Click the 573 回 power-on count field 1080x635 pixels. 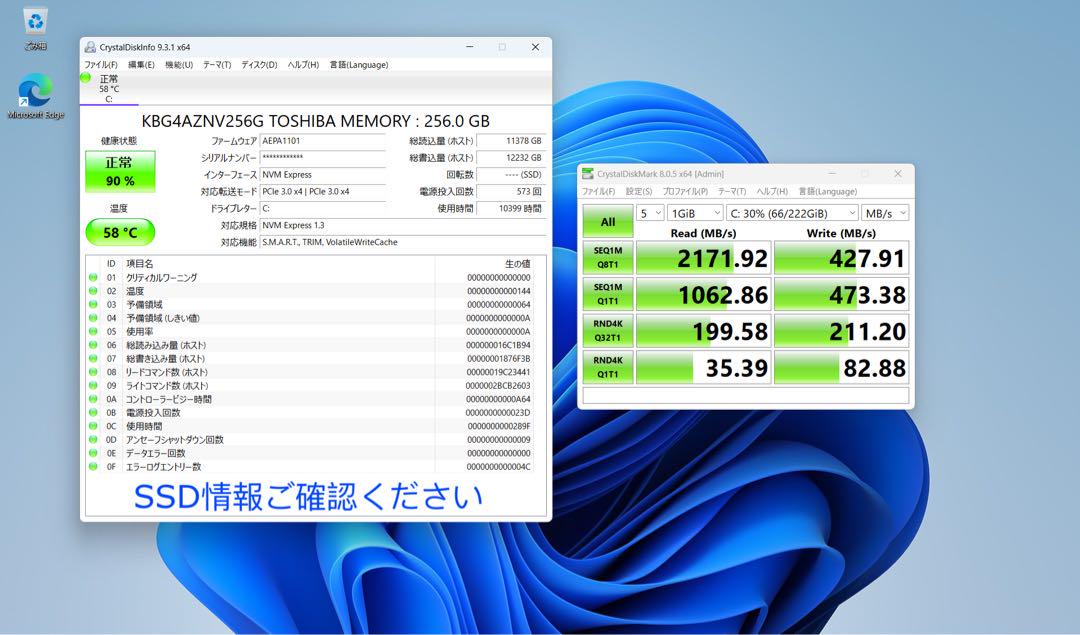(510, 191)
